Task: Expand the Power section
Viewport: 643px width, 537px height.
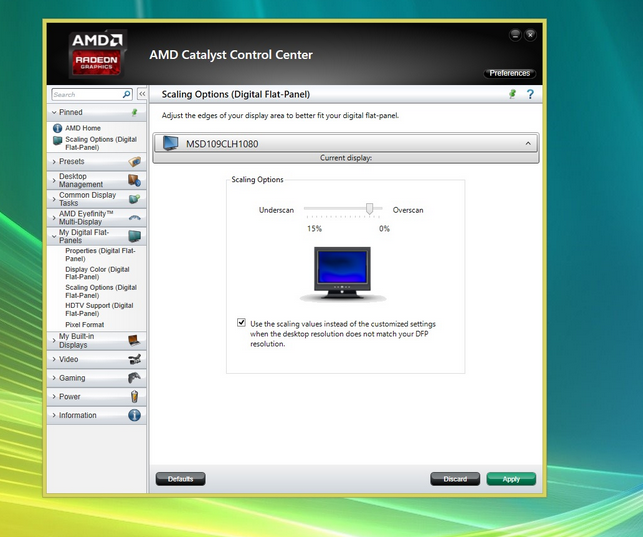Action: (54, 397)
